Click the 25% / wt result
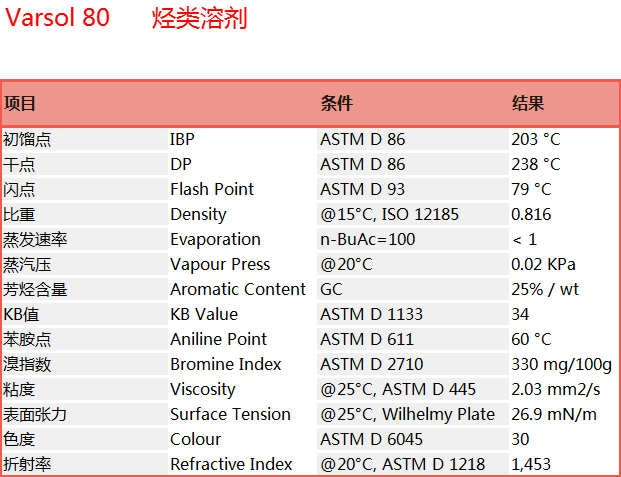 pos(545,289)
